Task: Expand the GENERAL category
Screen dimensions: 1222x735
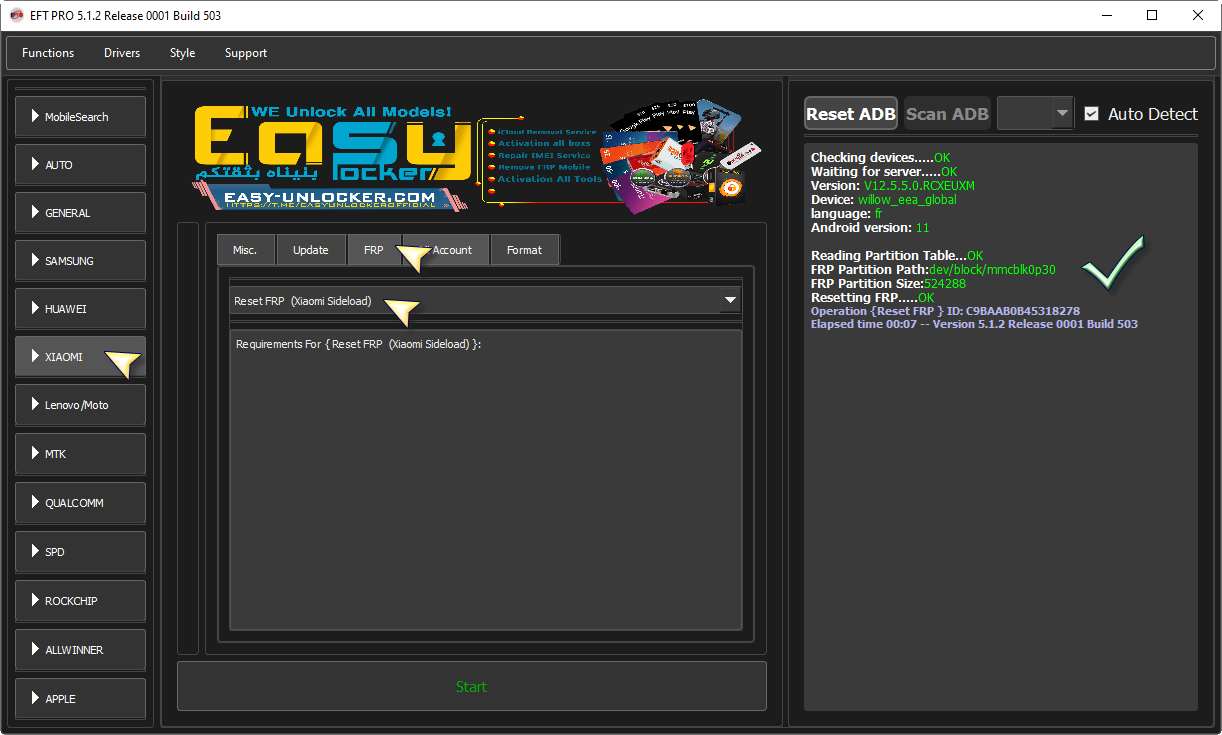Action: [x=81, y=213]
